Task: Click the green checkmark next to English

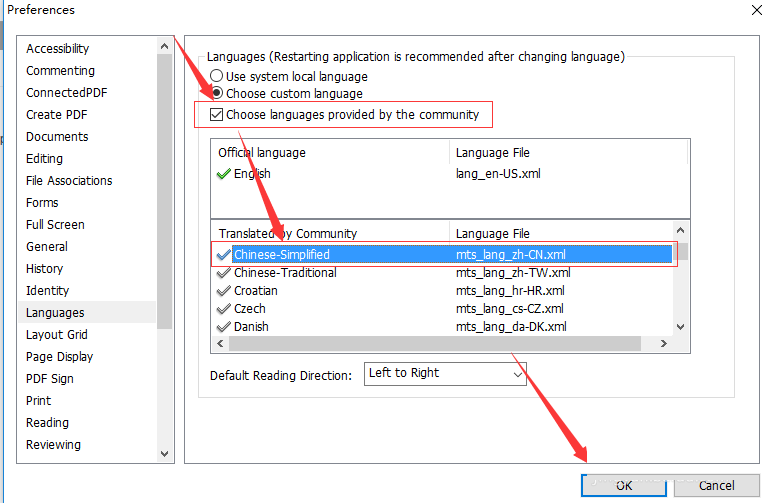Action: [x=224, y=174]
